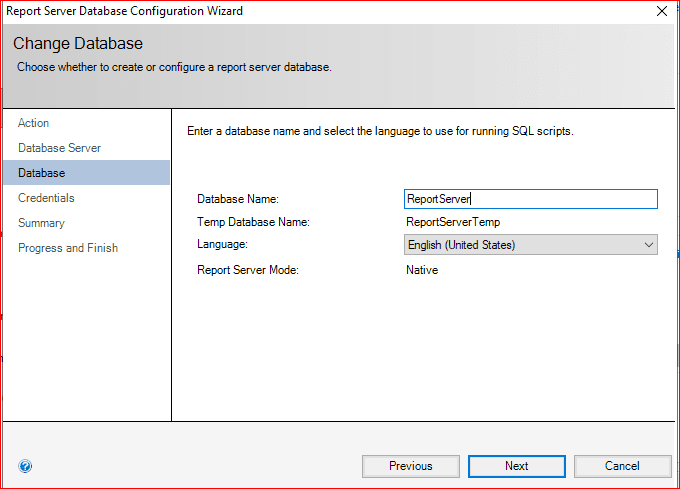Click the blue help question mark icon
The height and width of the screenshot is (489, 680).
click(x=25, y=466)
